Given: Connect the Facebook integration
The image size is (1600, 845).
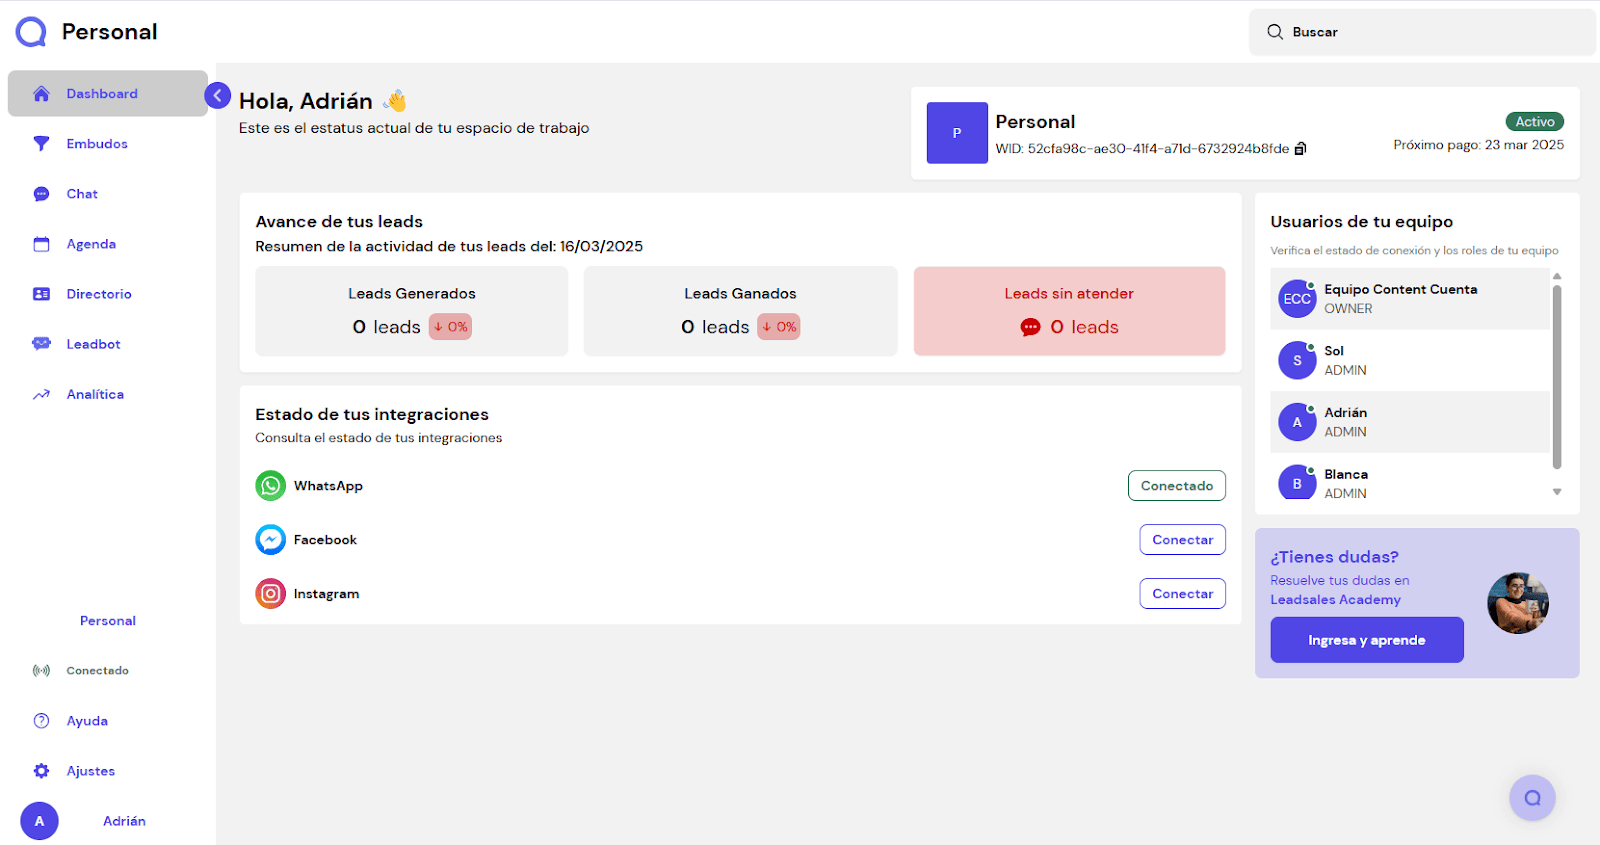Looking at the screenshot, I should coord(1182,540).
